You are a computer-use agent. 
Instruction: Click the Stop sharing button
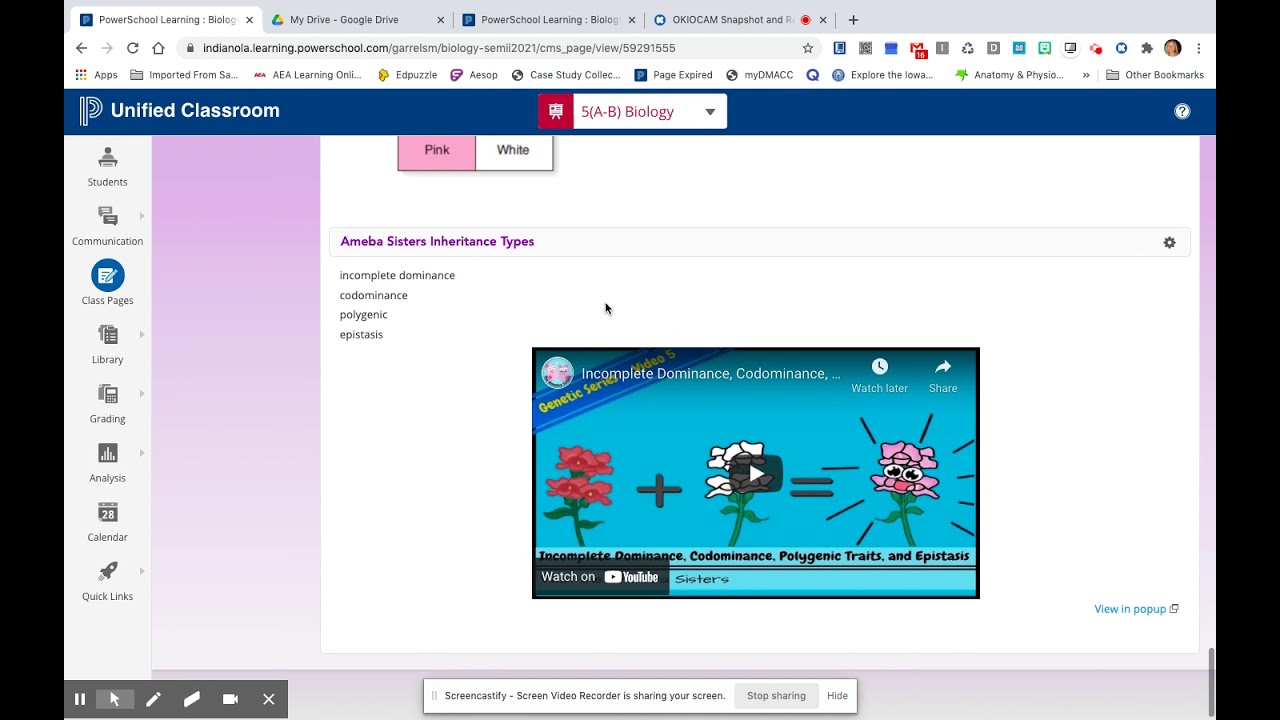[776, 696]
